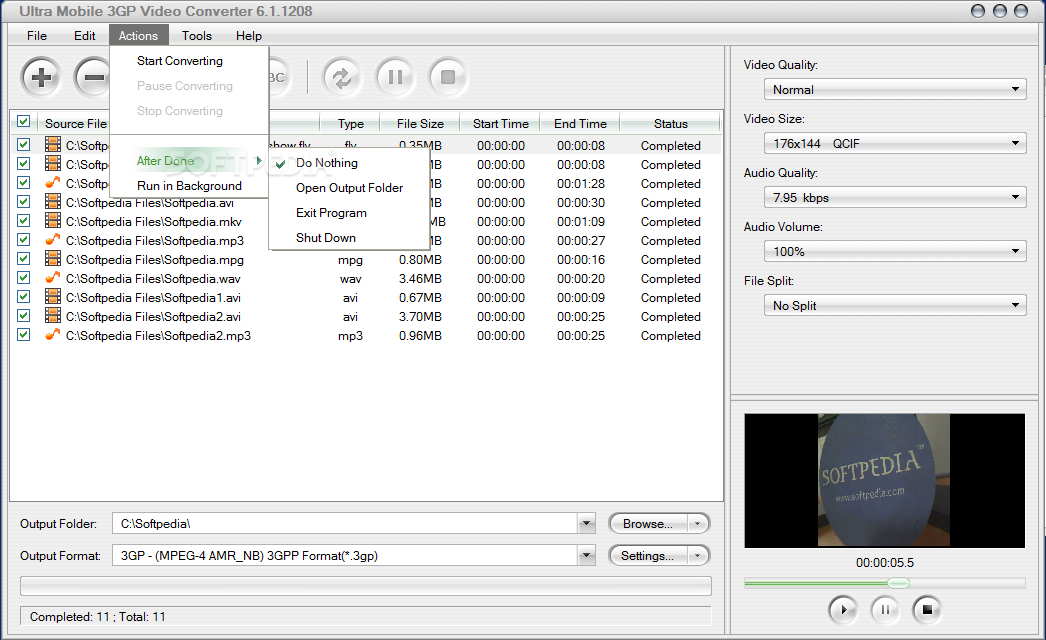Play the preview video

(x=843, y=609)
